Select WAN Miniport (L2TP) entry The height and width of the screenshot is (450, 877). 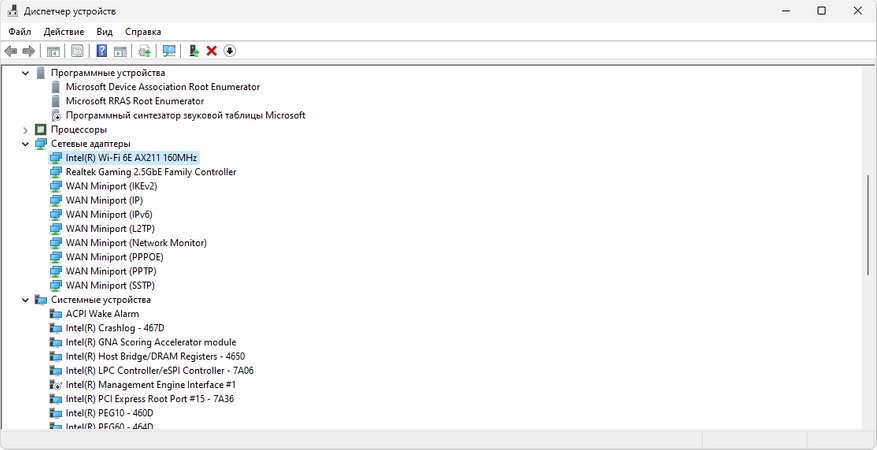pos(110,229)
